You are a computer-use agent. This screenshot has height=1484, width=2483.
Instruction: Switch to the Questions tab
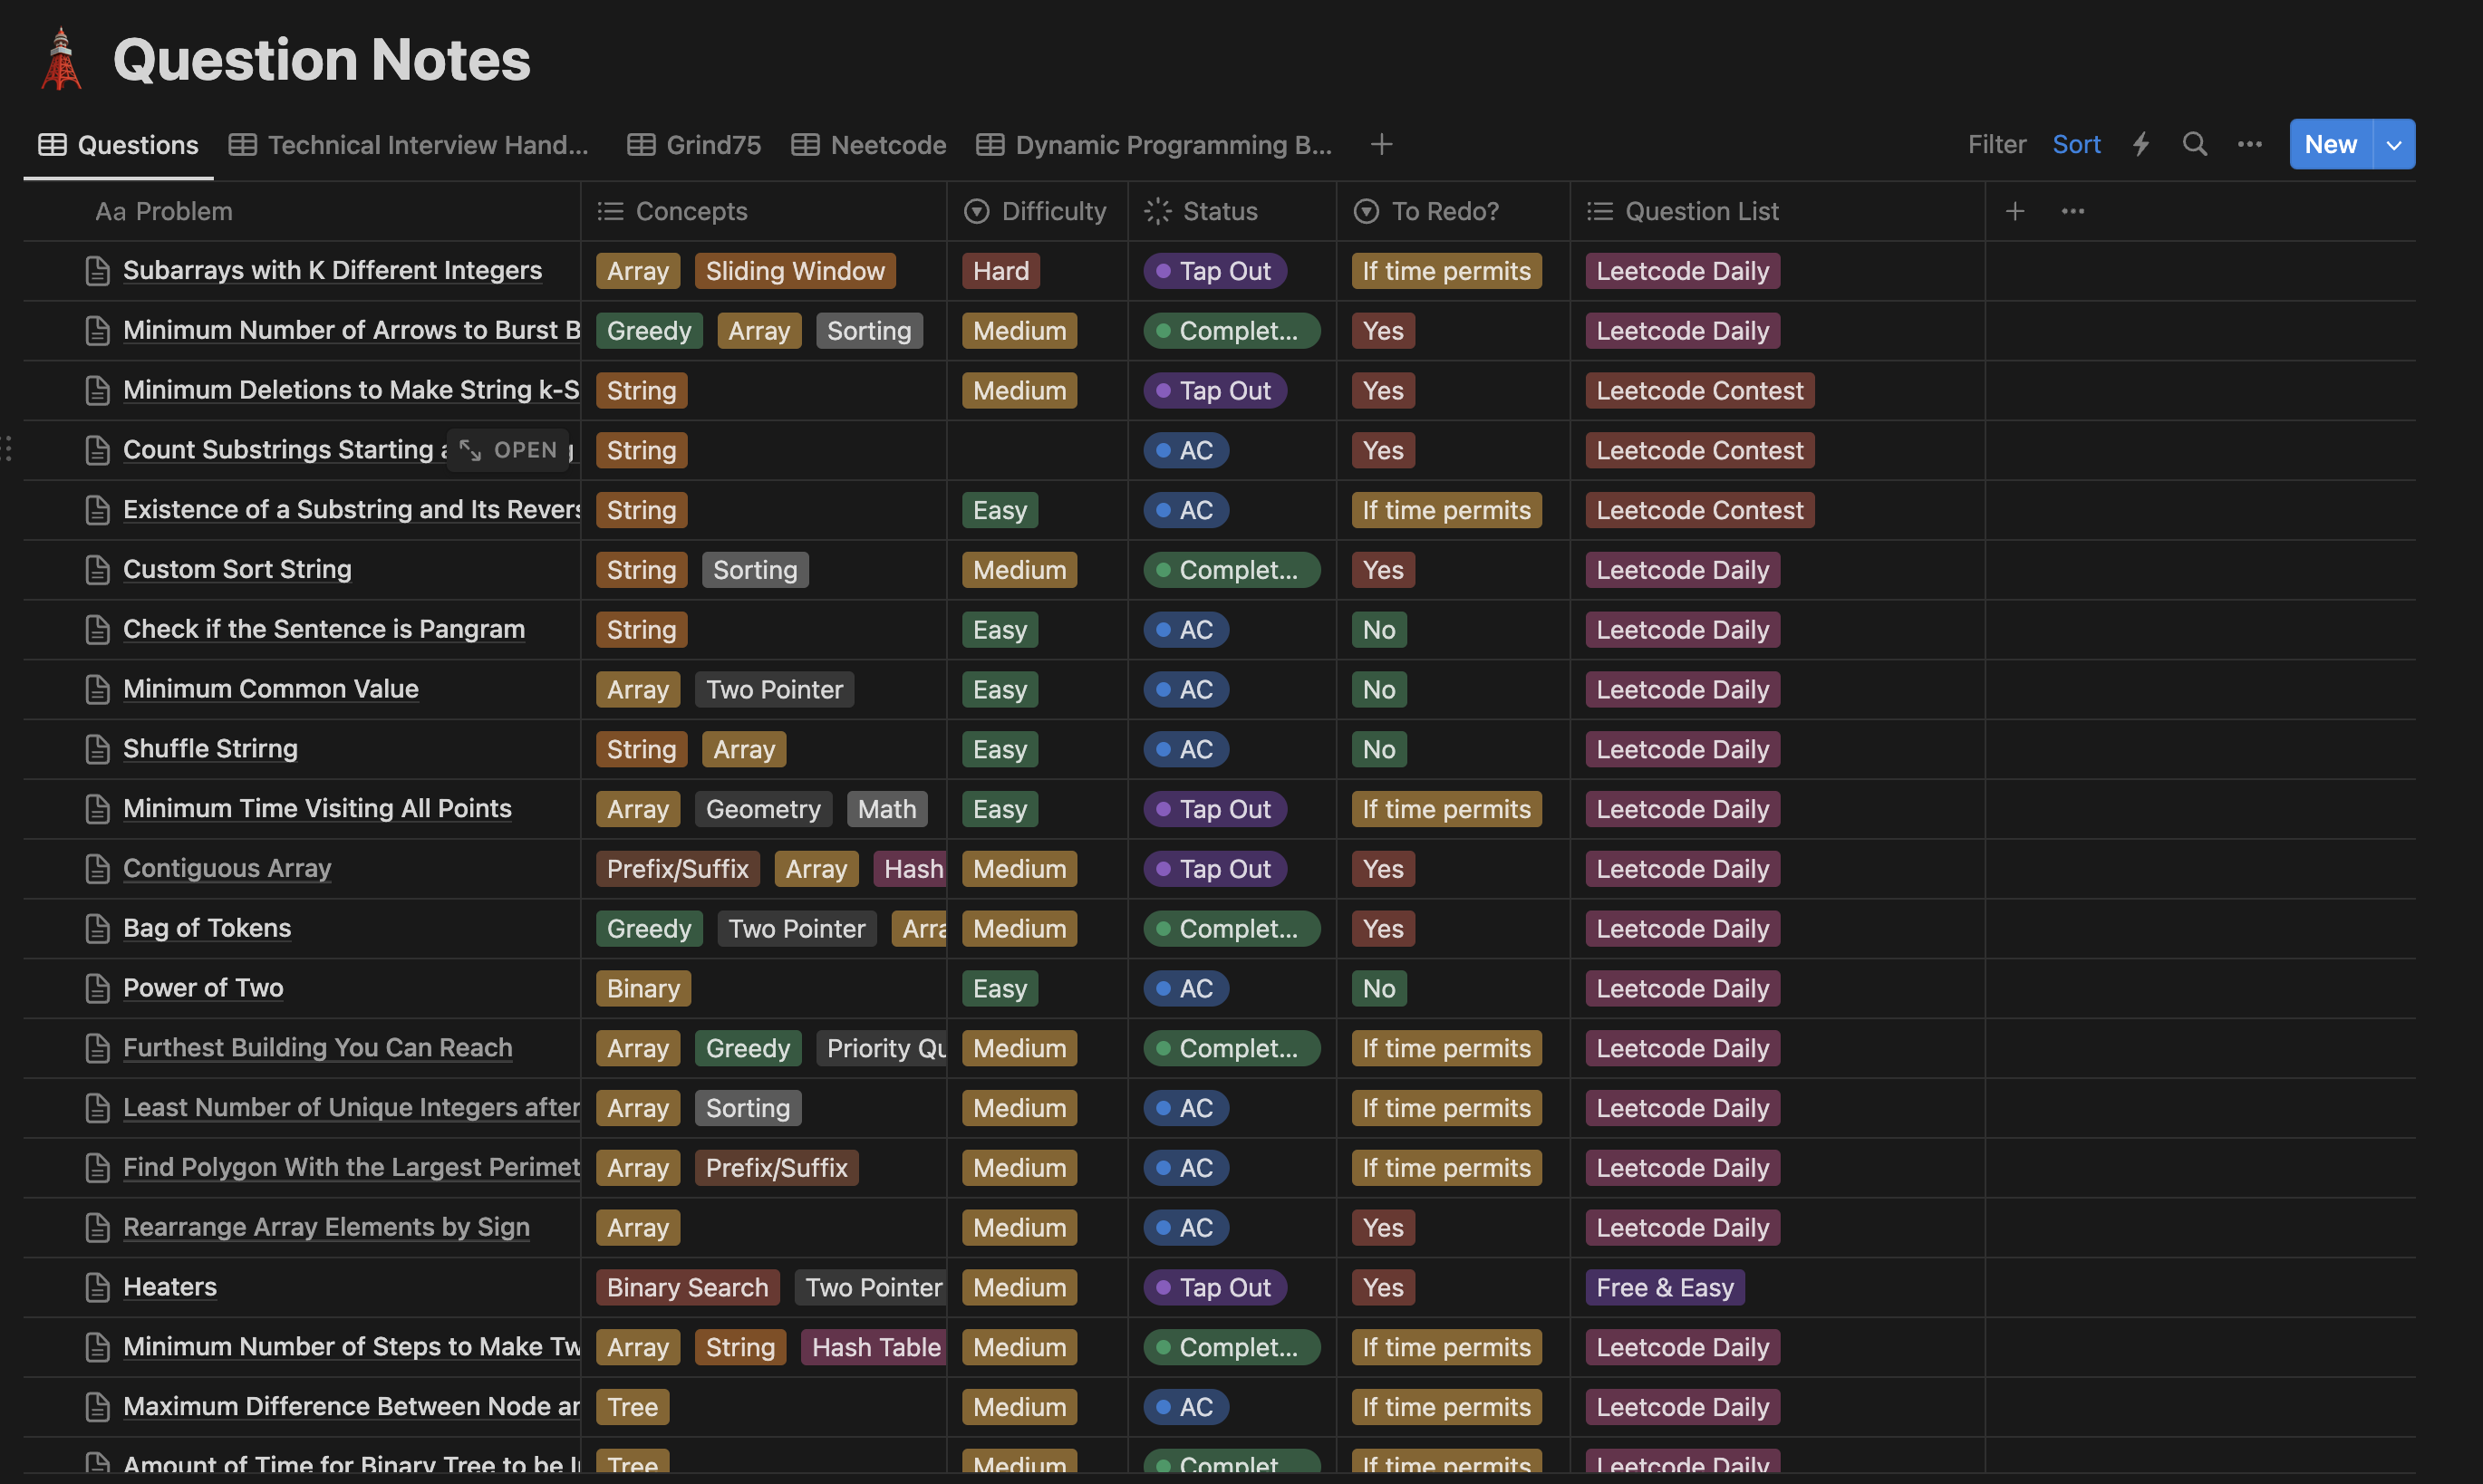(118, 145)
